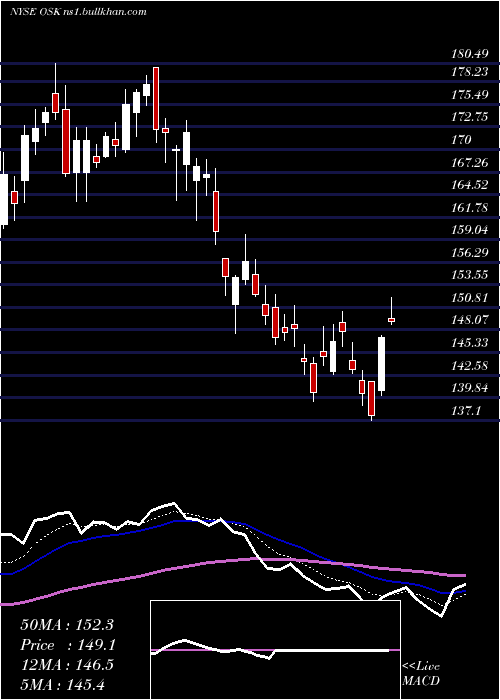The width and height of the screenshot is (500, 700).
Task: Click the 159.04 price label
Action: (x=470, y=230)
